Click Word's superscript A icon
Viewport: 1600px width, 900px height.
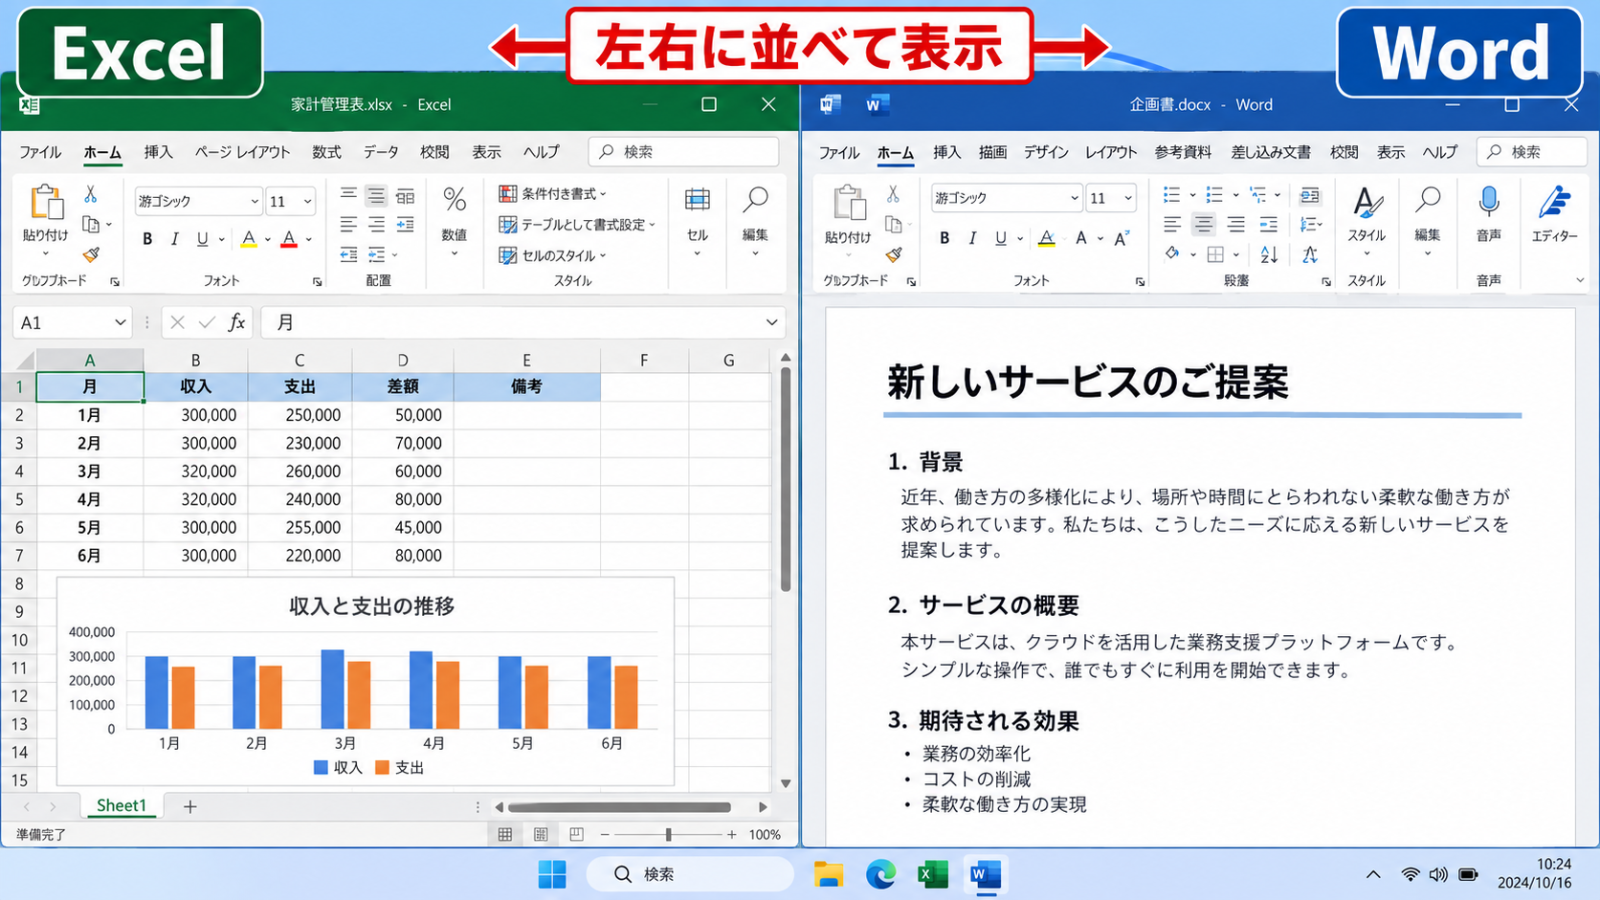coord(1121,238)
